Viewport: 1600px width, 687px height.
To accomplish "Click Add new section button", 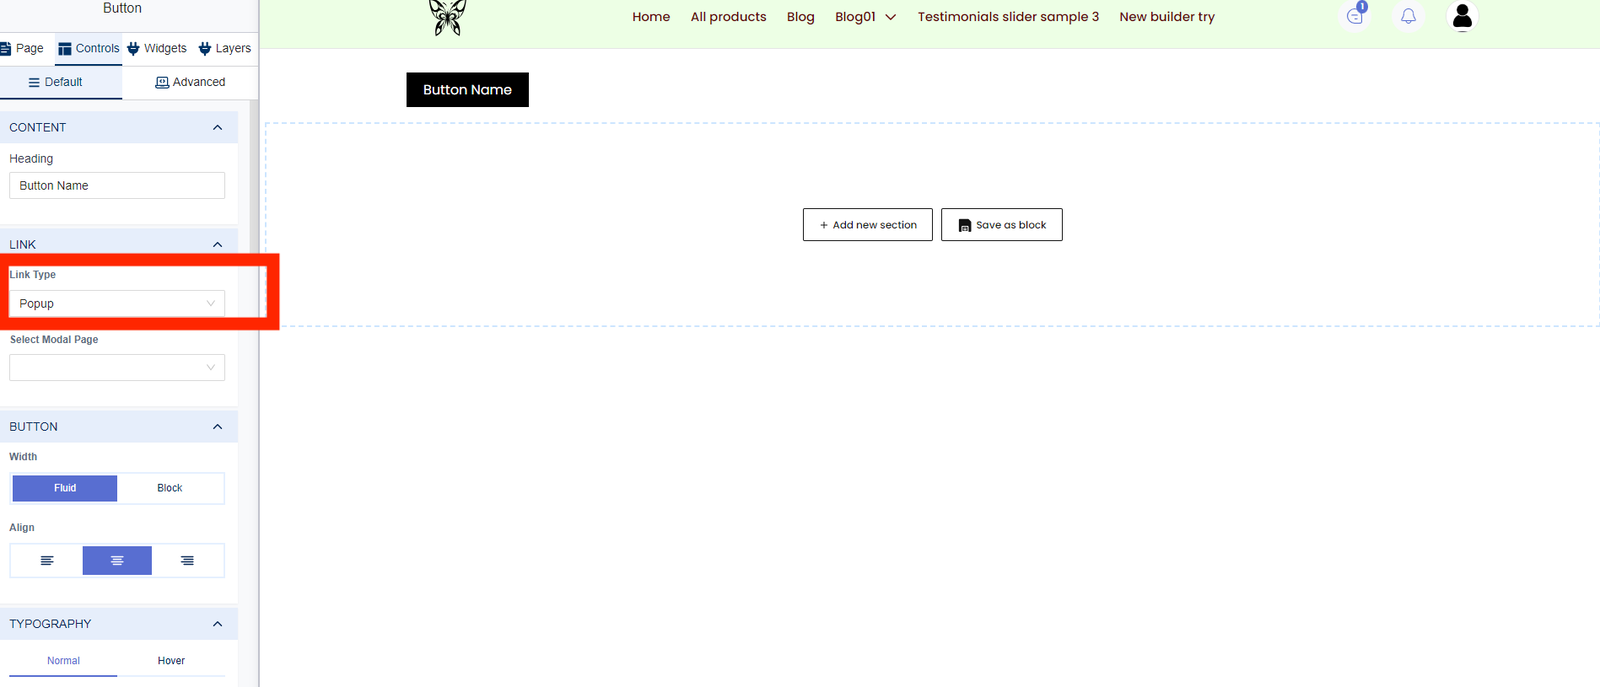I will coord(867,225).
